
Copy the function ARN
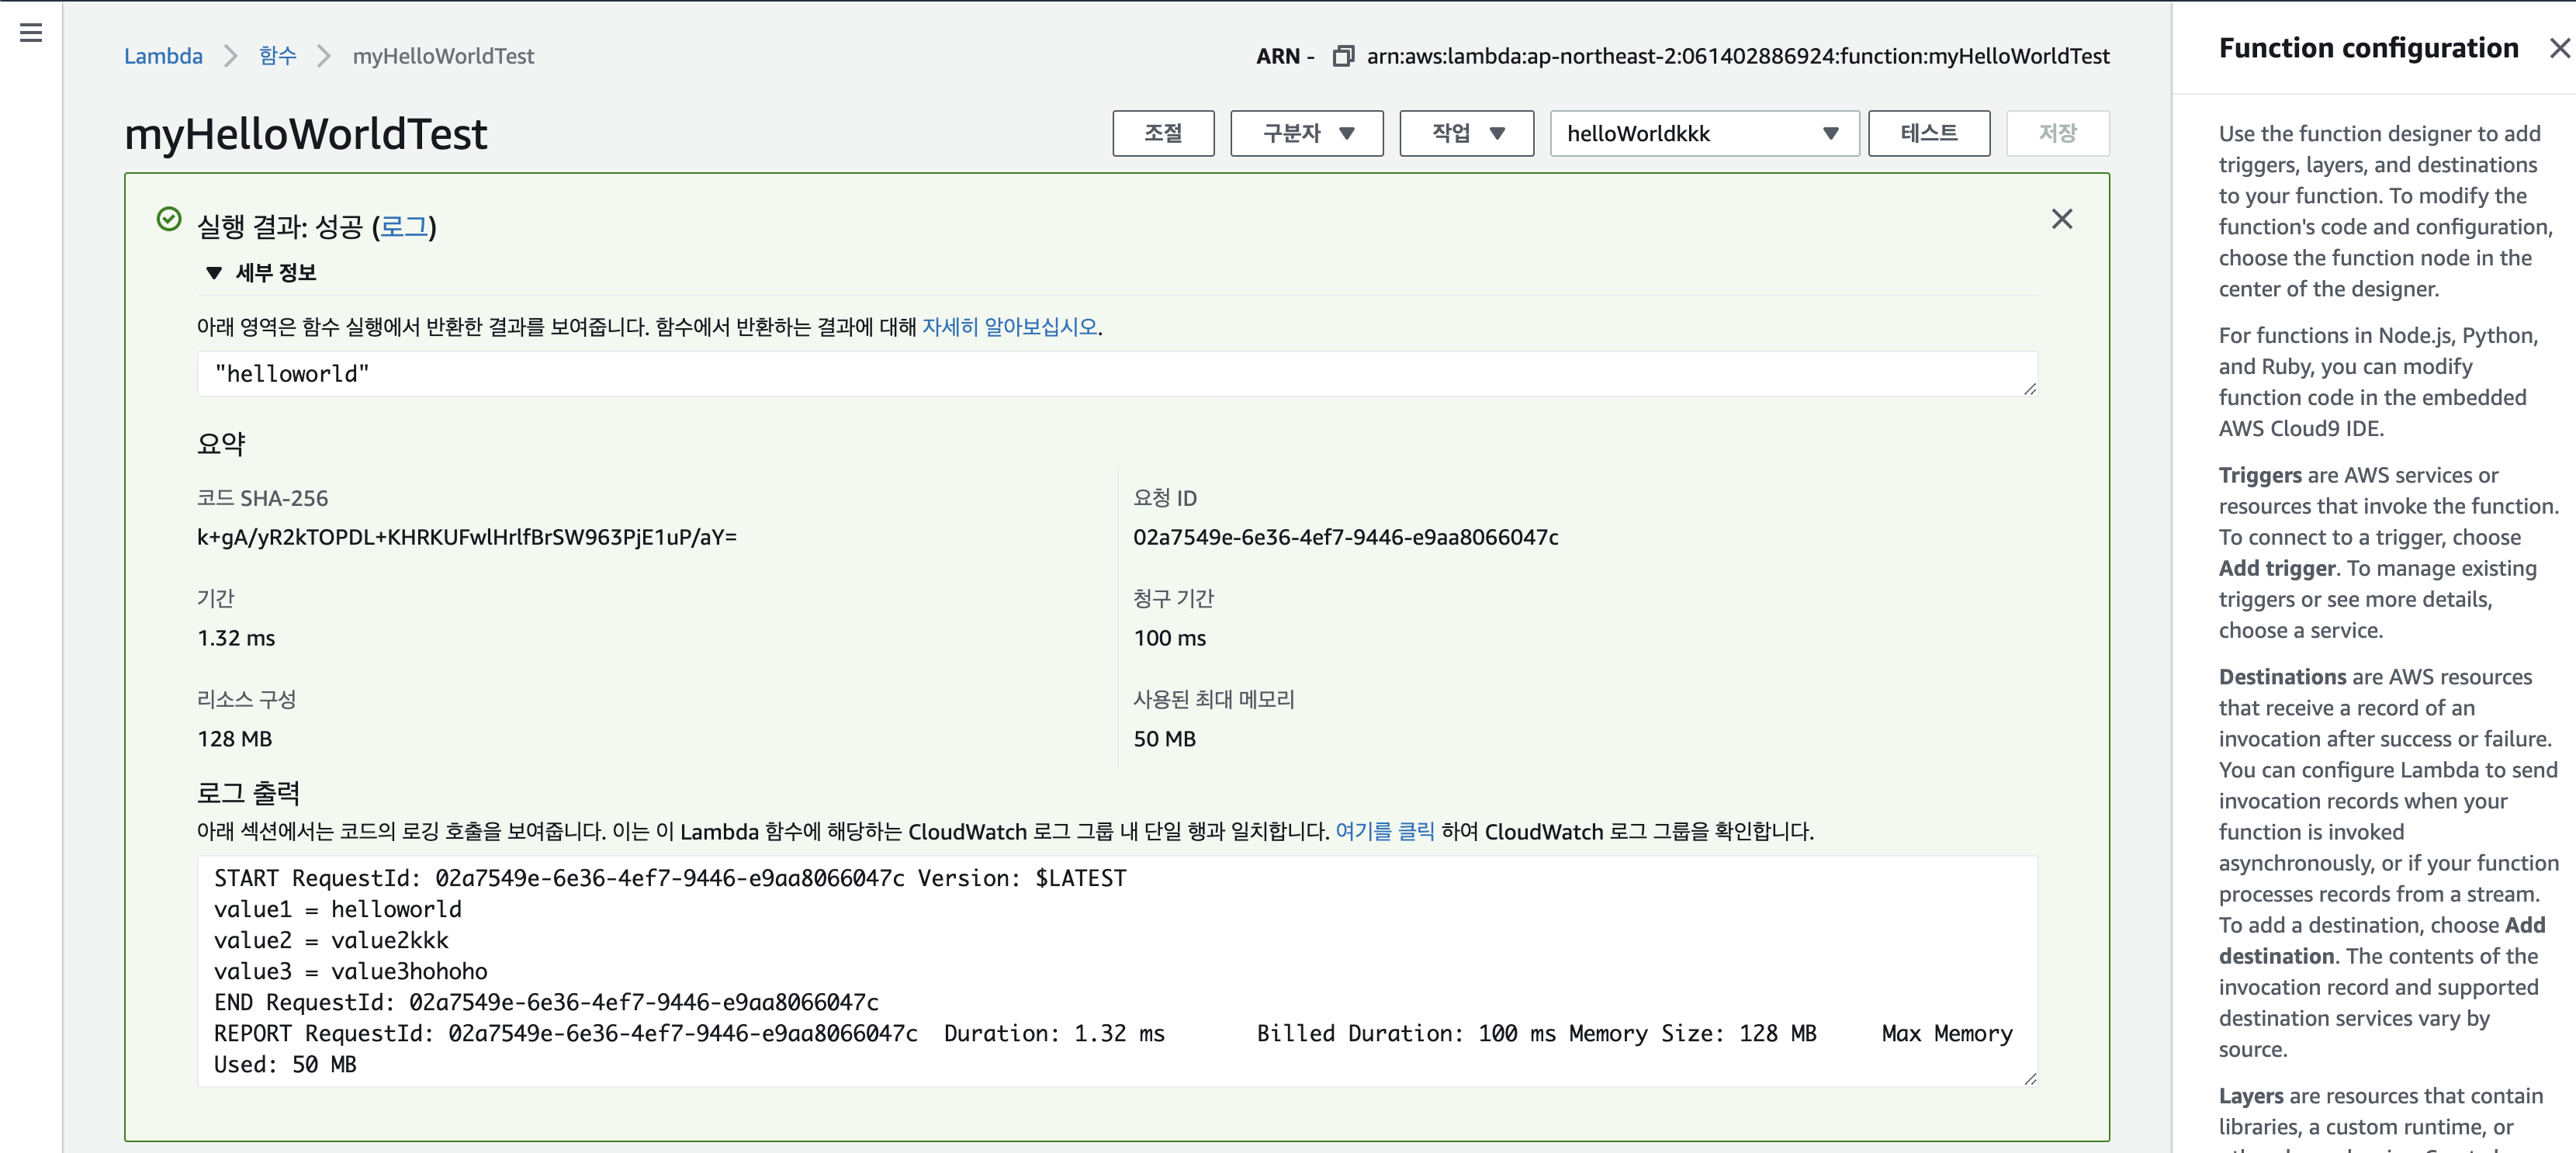1342,56
